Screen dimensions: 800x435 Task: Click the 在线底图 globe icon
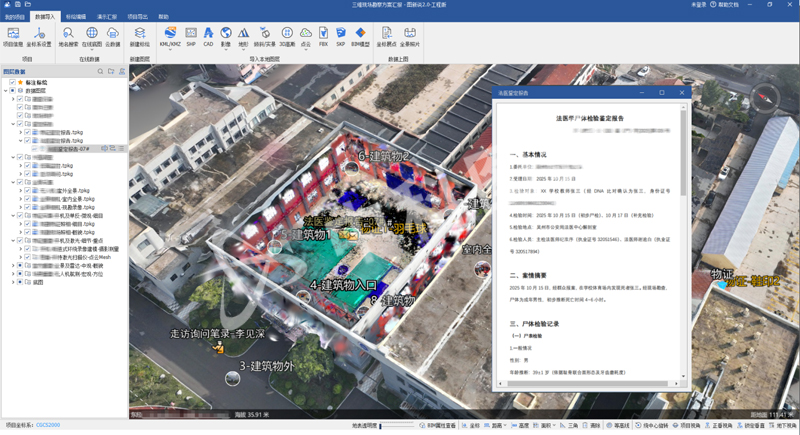(92, 33)
